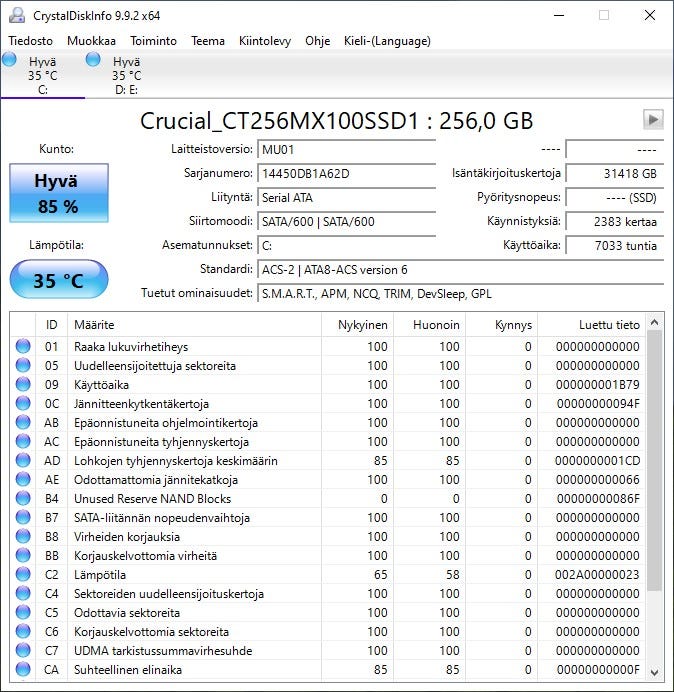674x692 pixels.
Task: Open the Ohje menu
Action: tap(318, 41)
